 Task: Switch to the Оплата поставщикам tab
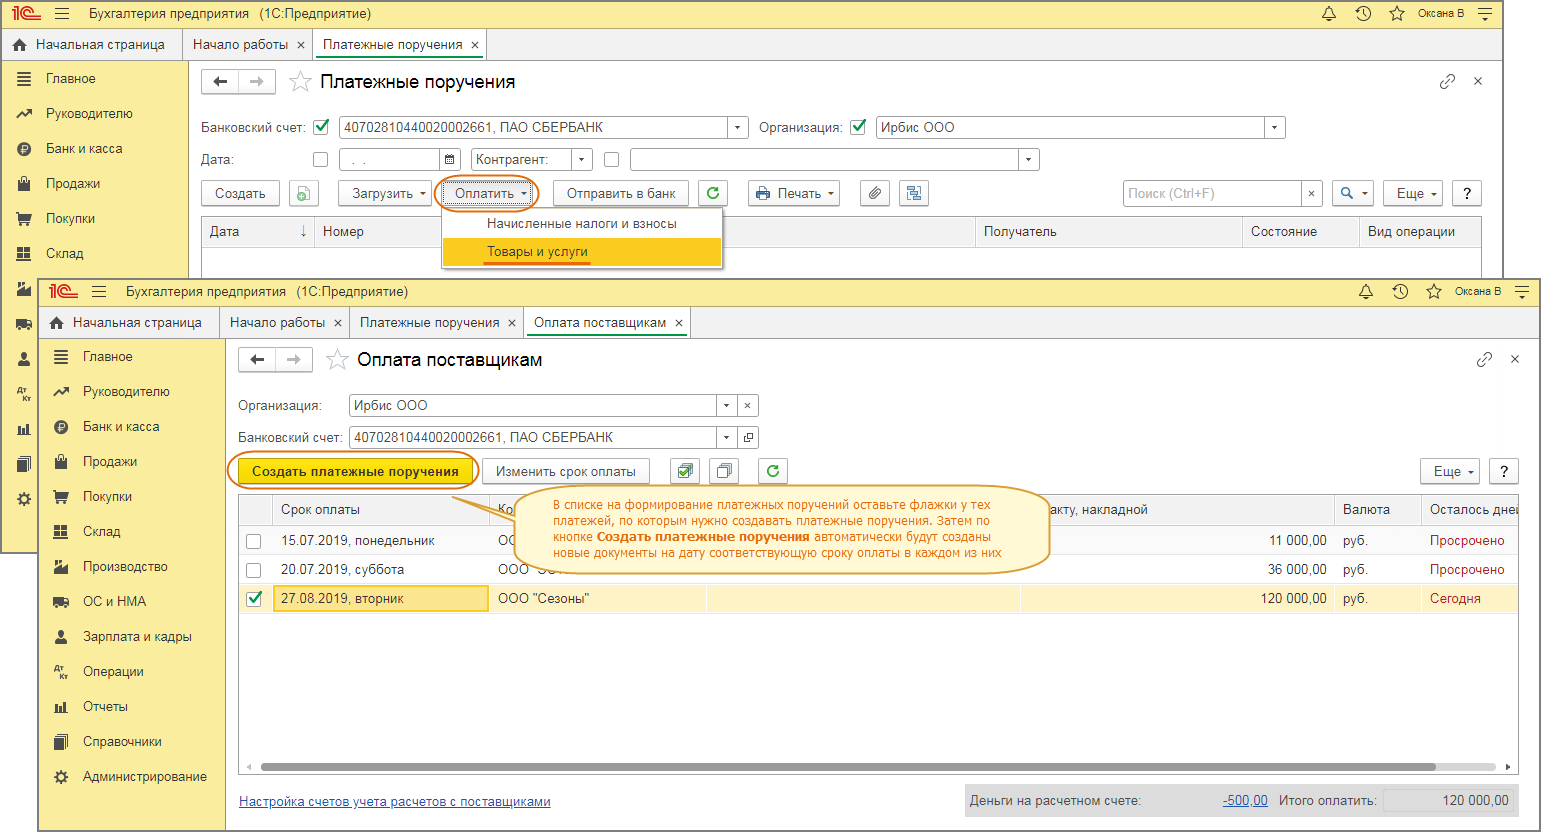coord(599,323)
